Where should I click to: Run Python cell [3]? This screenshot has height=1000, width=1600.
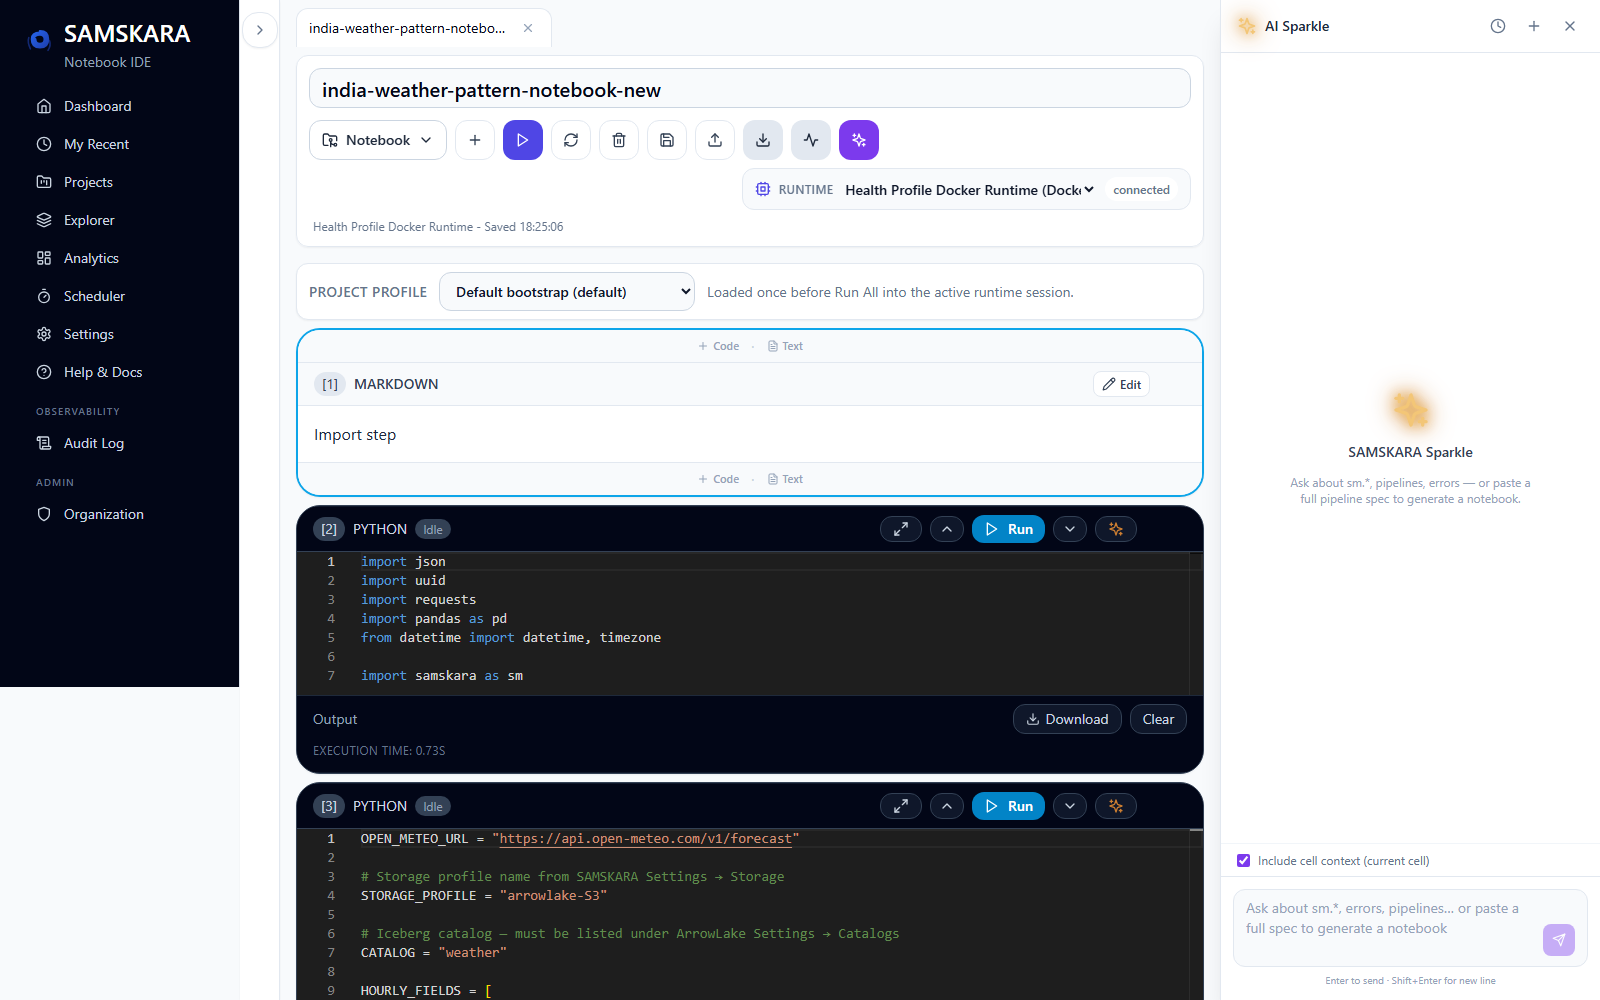1008,806
